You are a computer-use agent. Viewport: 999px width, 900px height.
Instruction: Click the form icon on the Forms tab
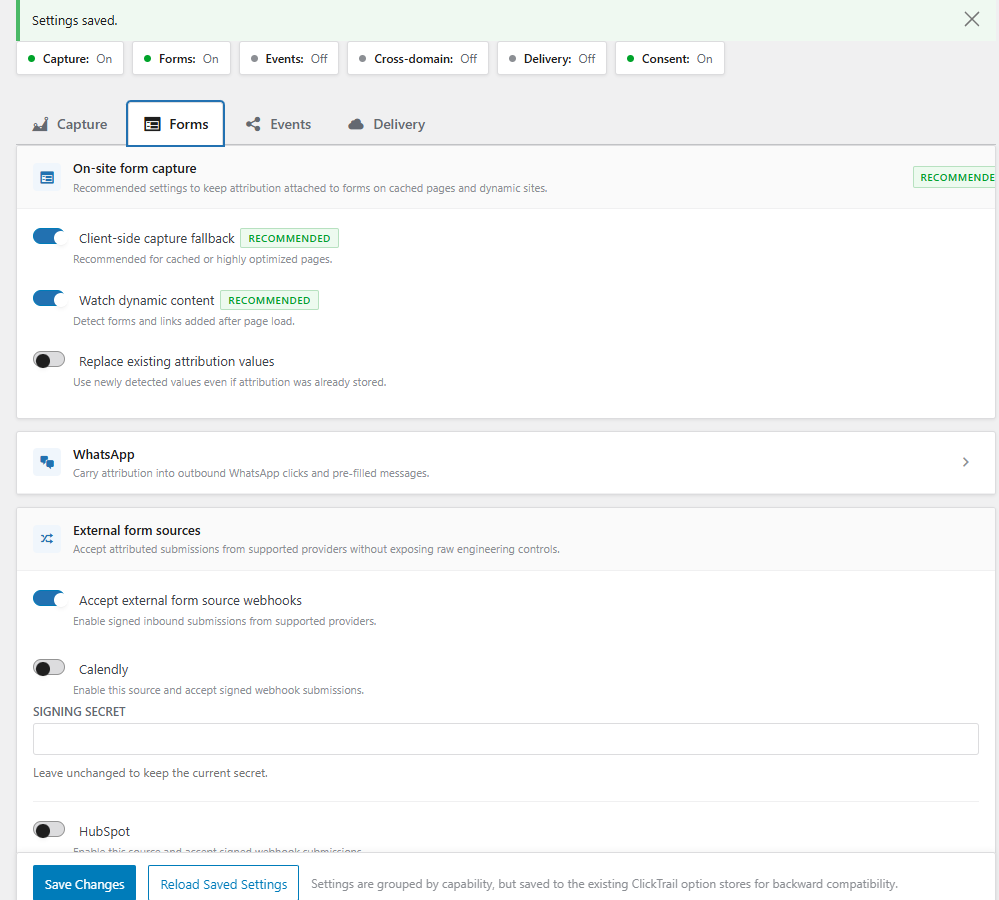150,123
